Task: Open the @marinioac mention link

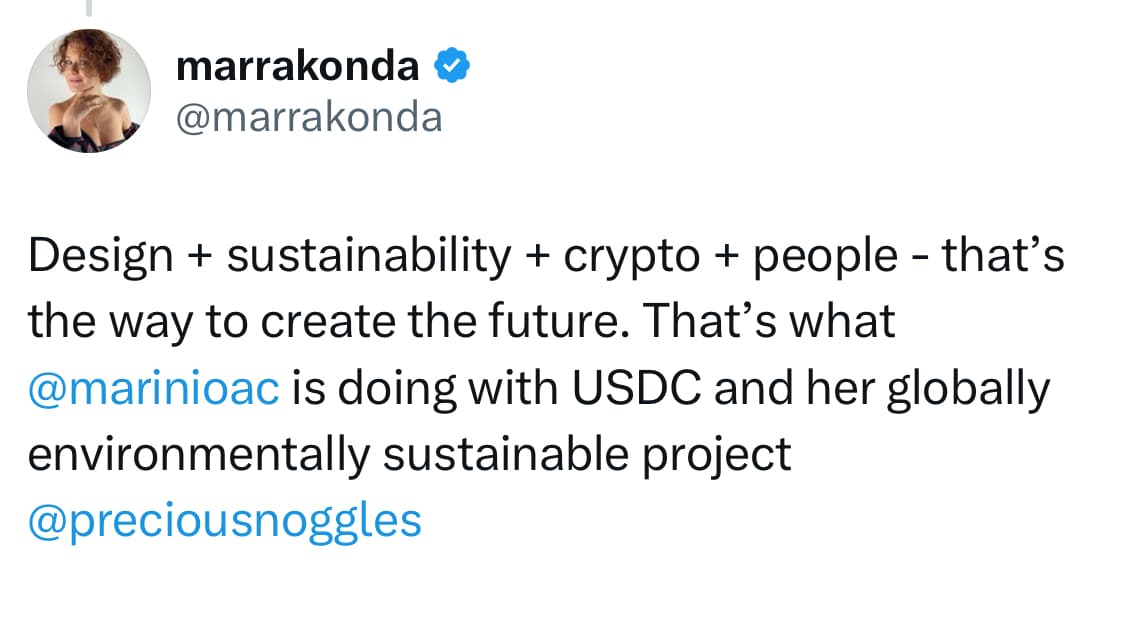Action: [x=153, y=389]
